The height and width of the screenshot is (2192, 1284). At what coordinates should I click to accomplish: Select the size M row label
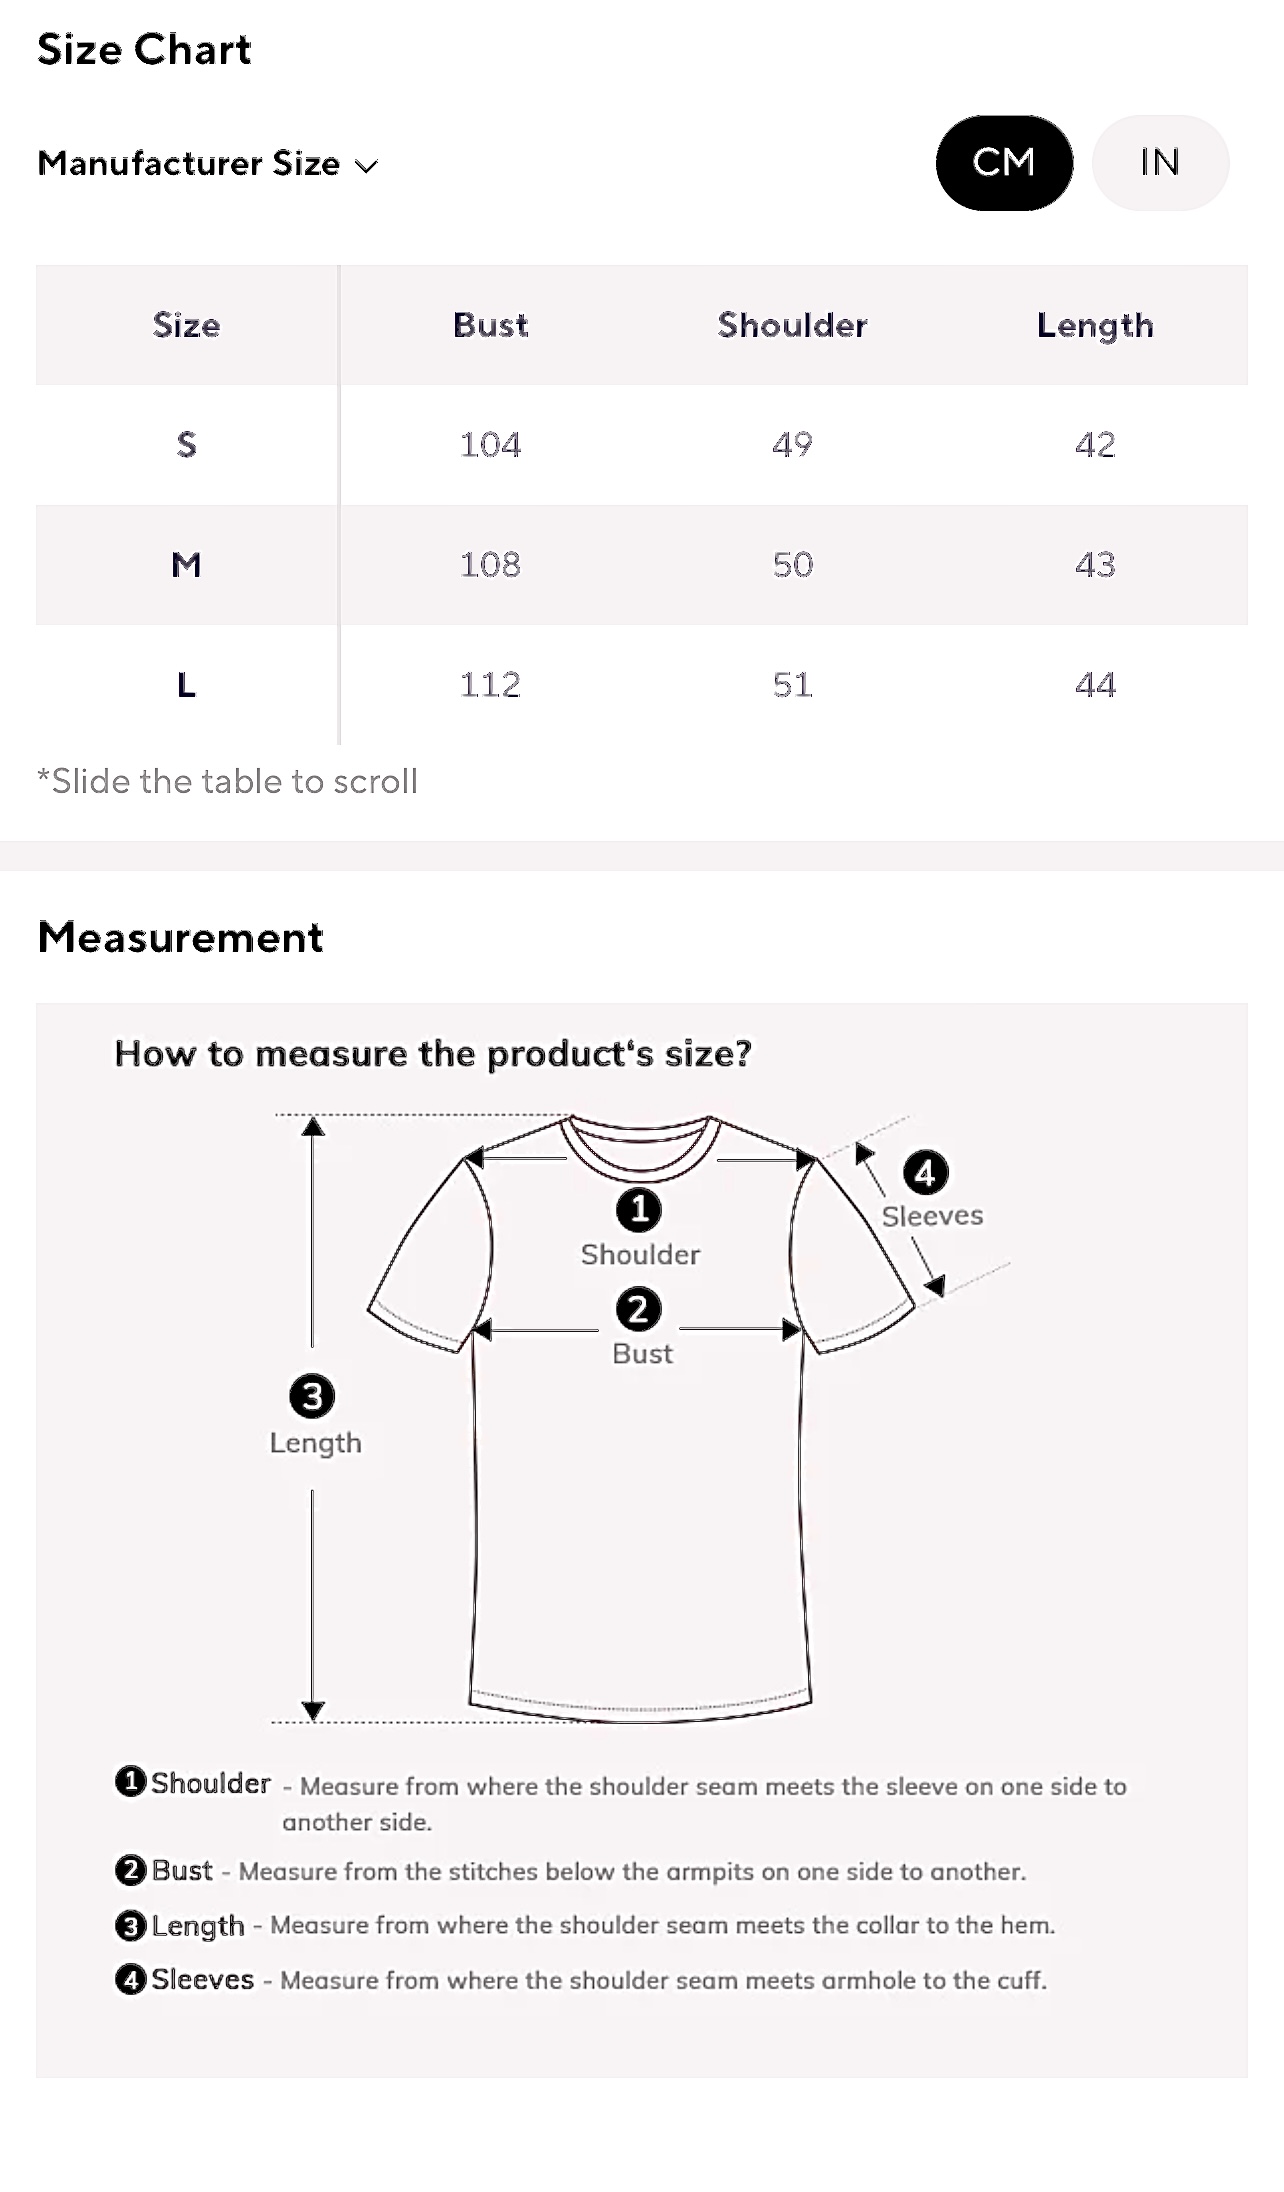[x=186, y=565]
